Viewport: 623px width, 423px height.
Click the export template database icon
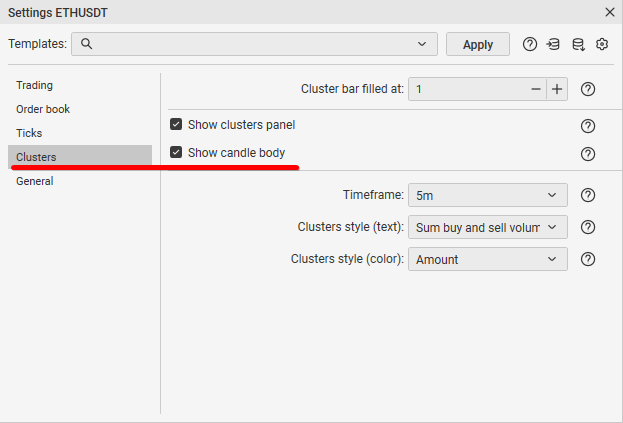(578, 44)
